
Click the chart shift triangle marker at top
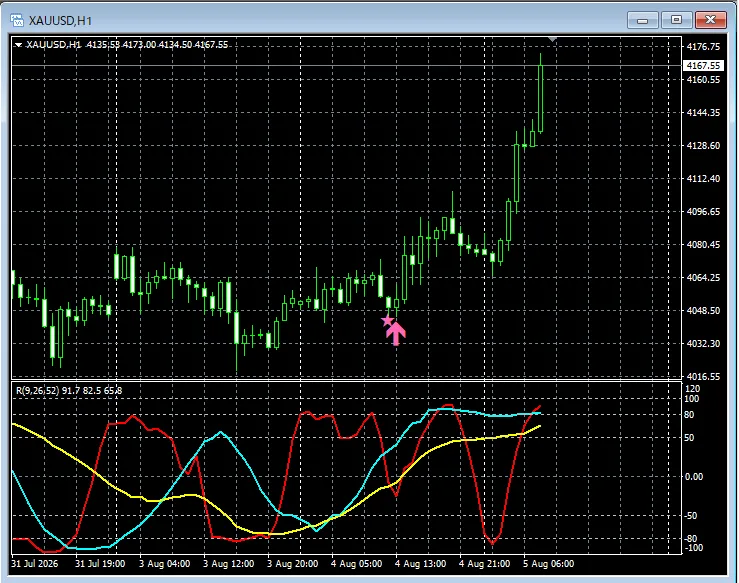552,40
